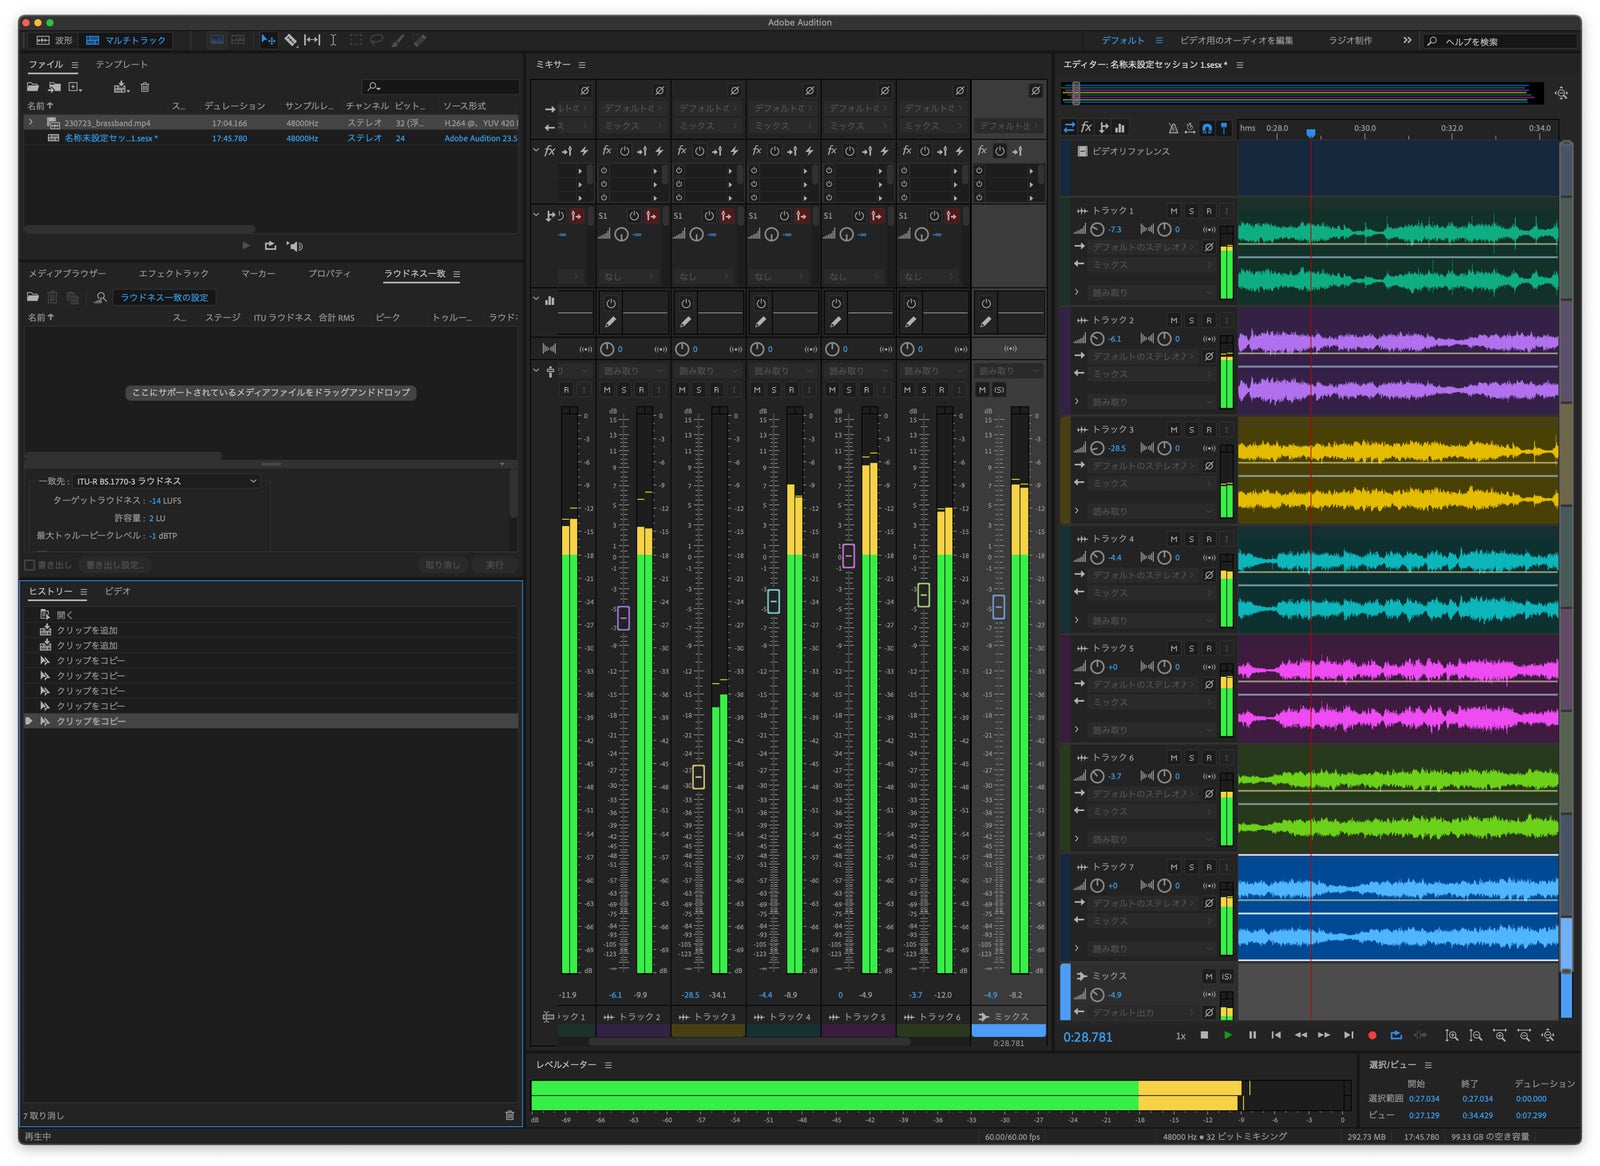Open the ITU-R BS.1770-3 ラウドネス dropdown
The height and width of the screenshot is (1166, 1600).
166,481
